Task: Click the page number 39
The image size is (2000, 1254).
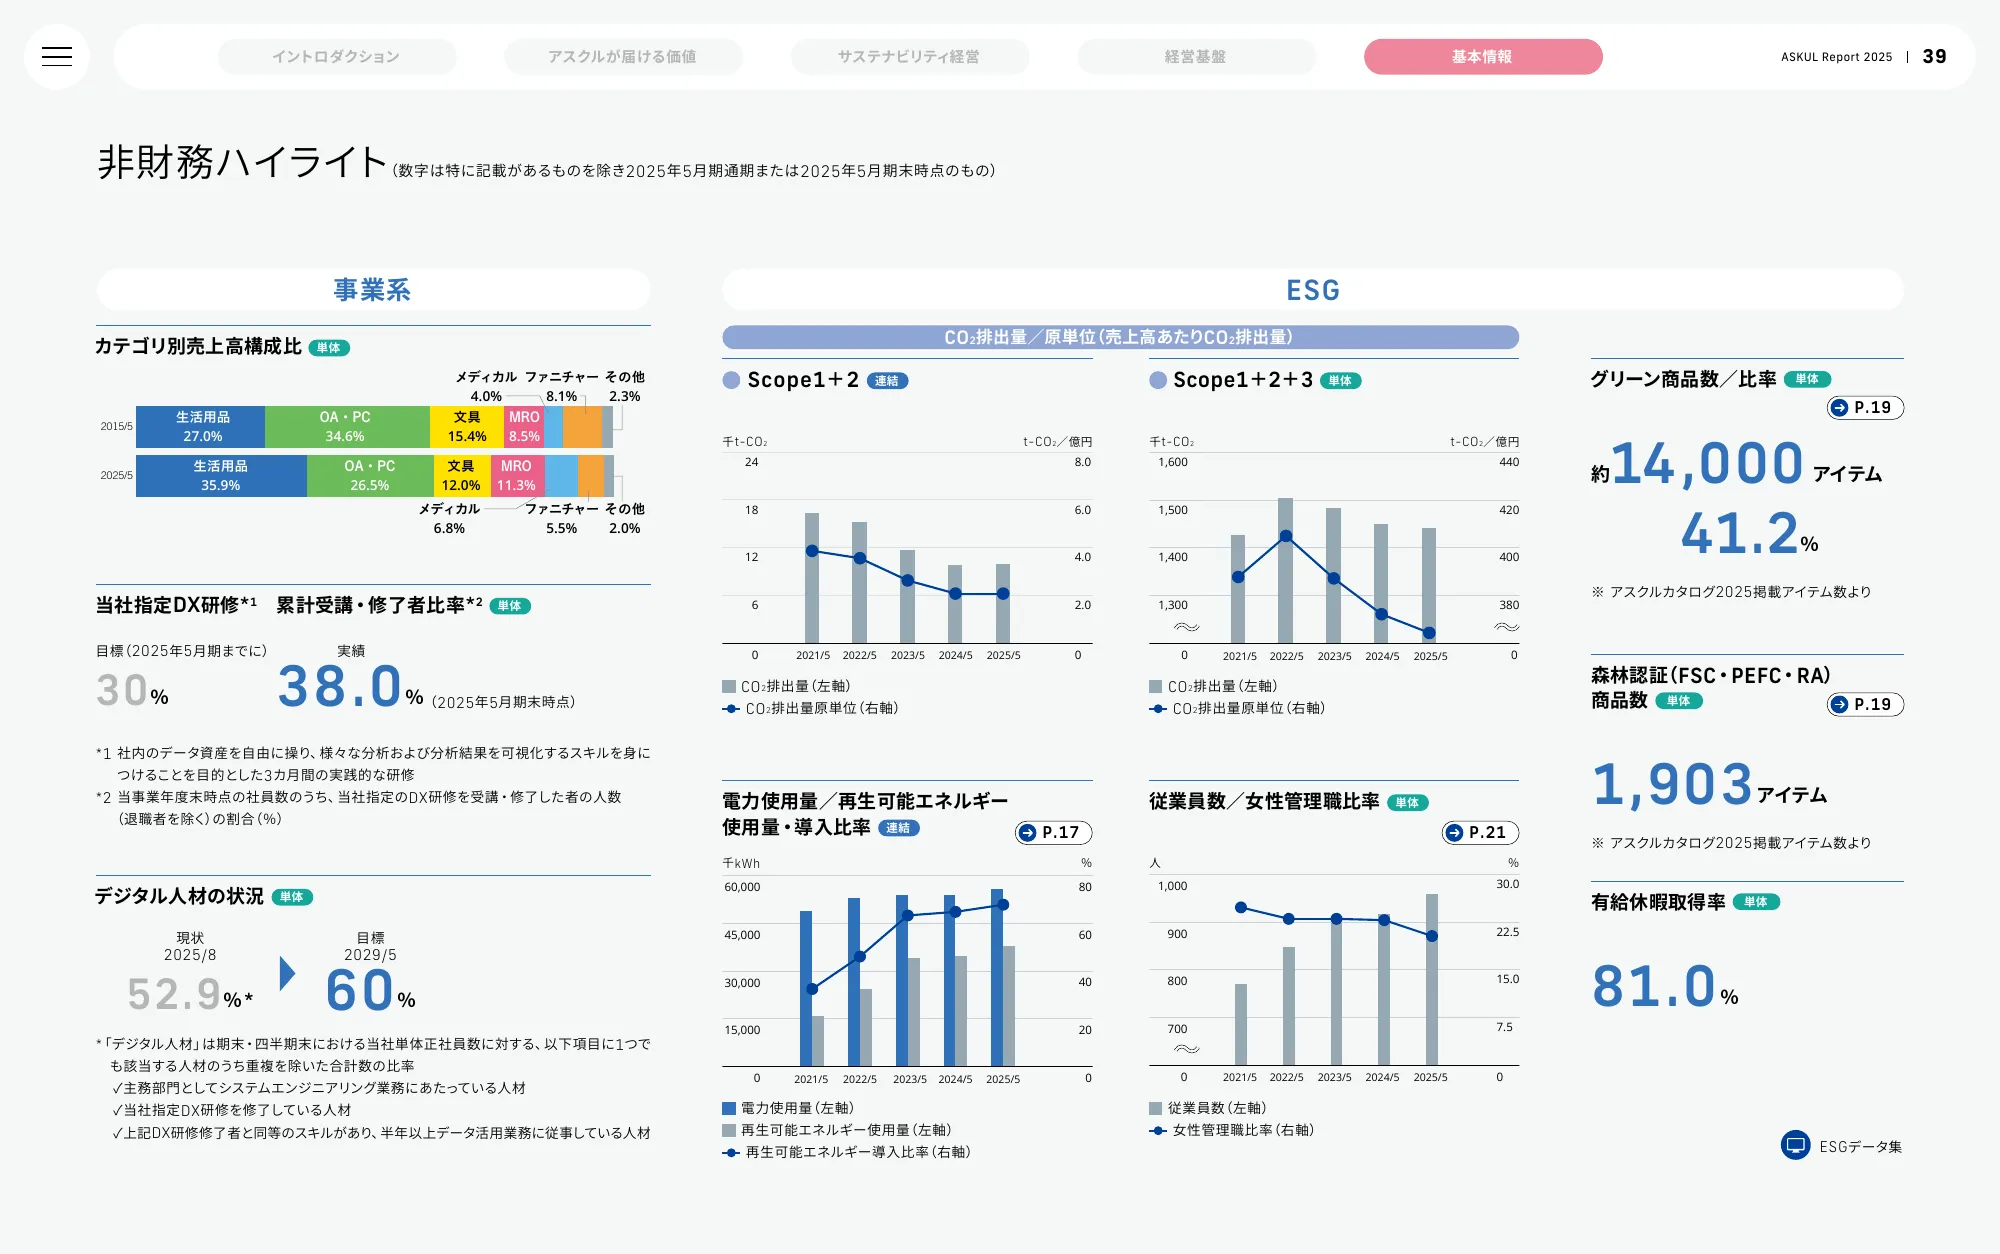Action: [1935, 57]
